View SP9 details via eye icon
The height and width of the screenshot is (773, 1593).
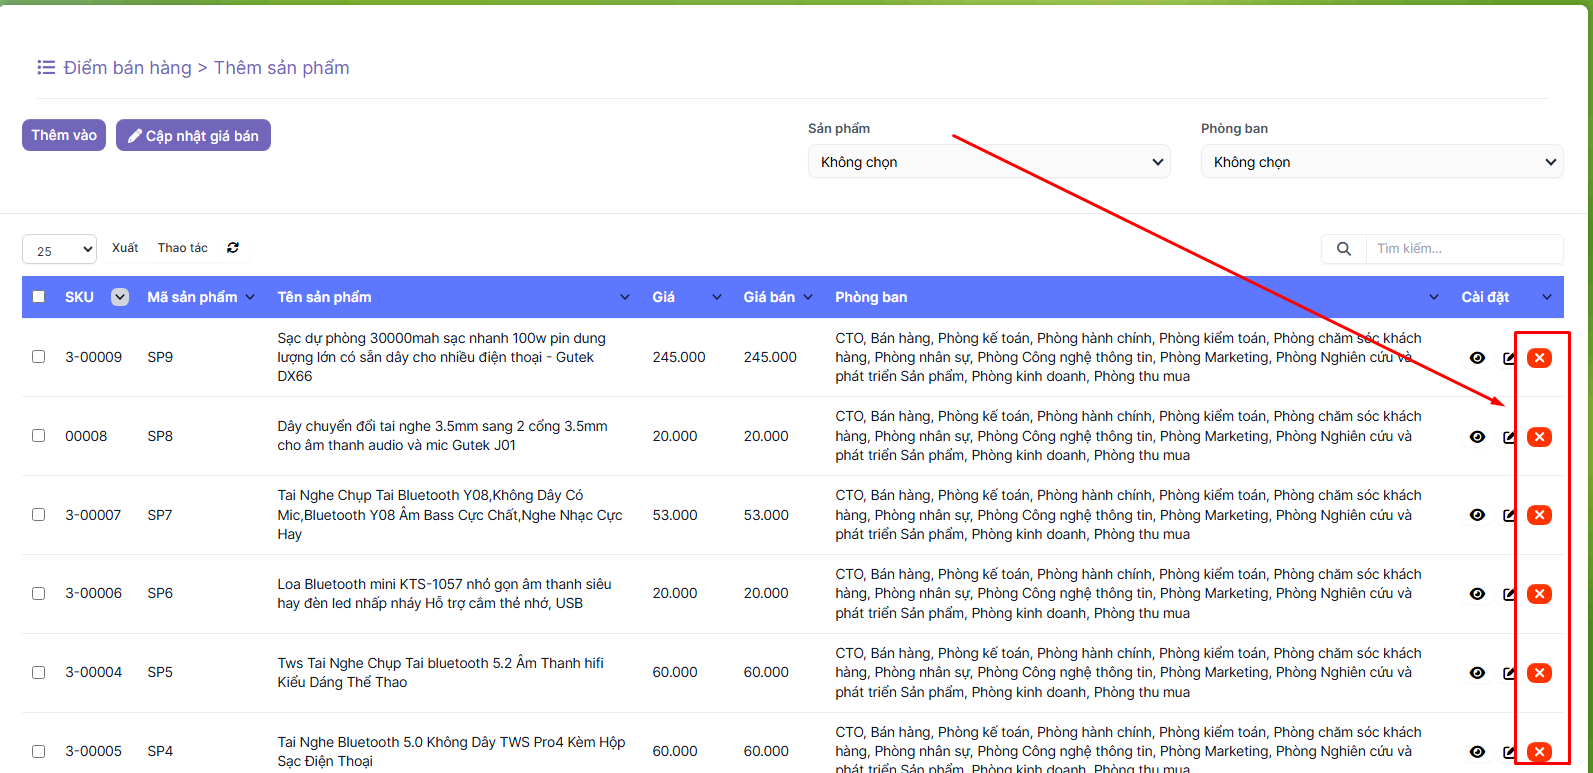point(1477,358)
